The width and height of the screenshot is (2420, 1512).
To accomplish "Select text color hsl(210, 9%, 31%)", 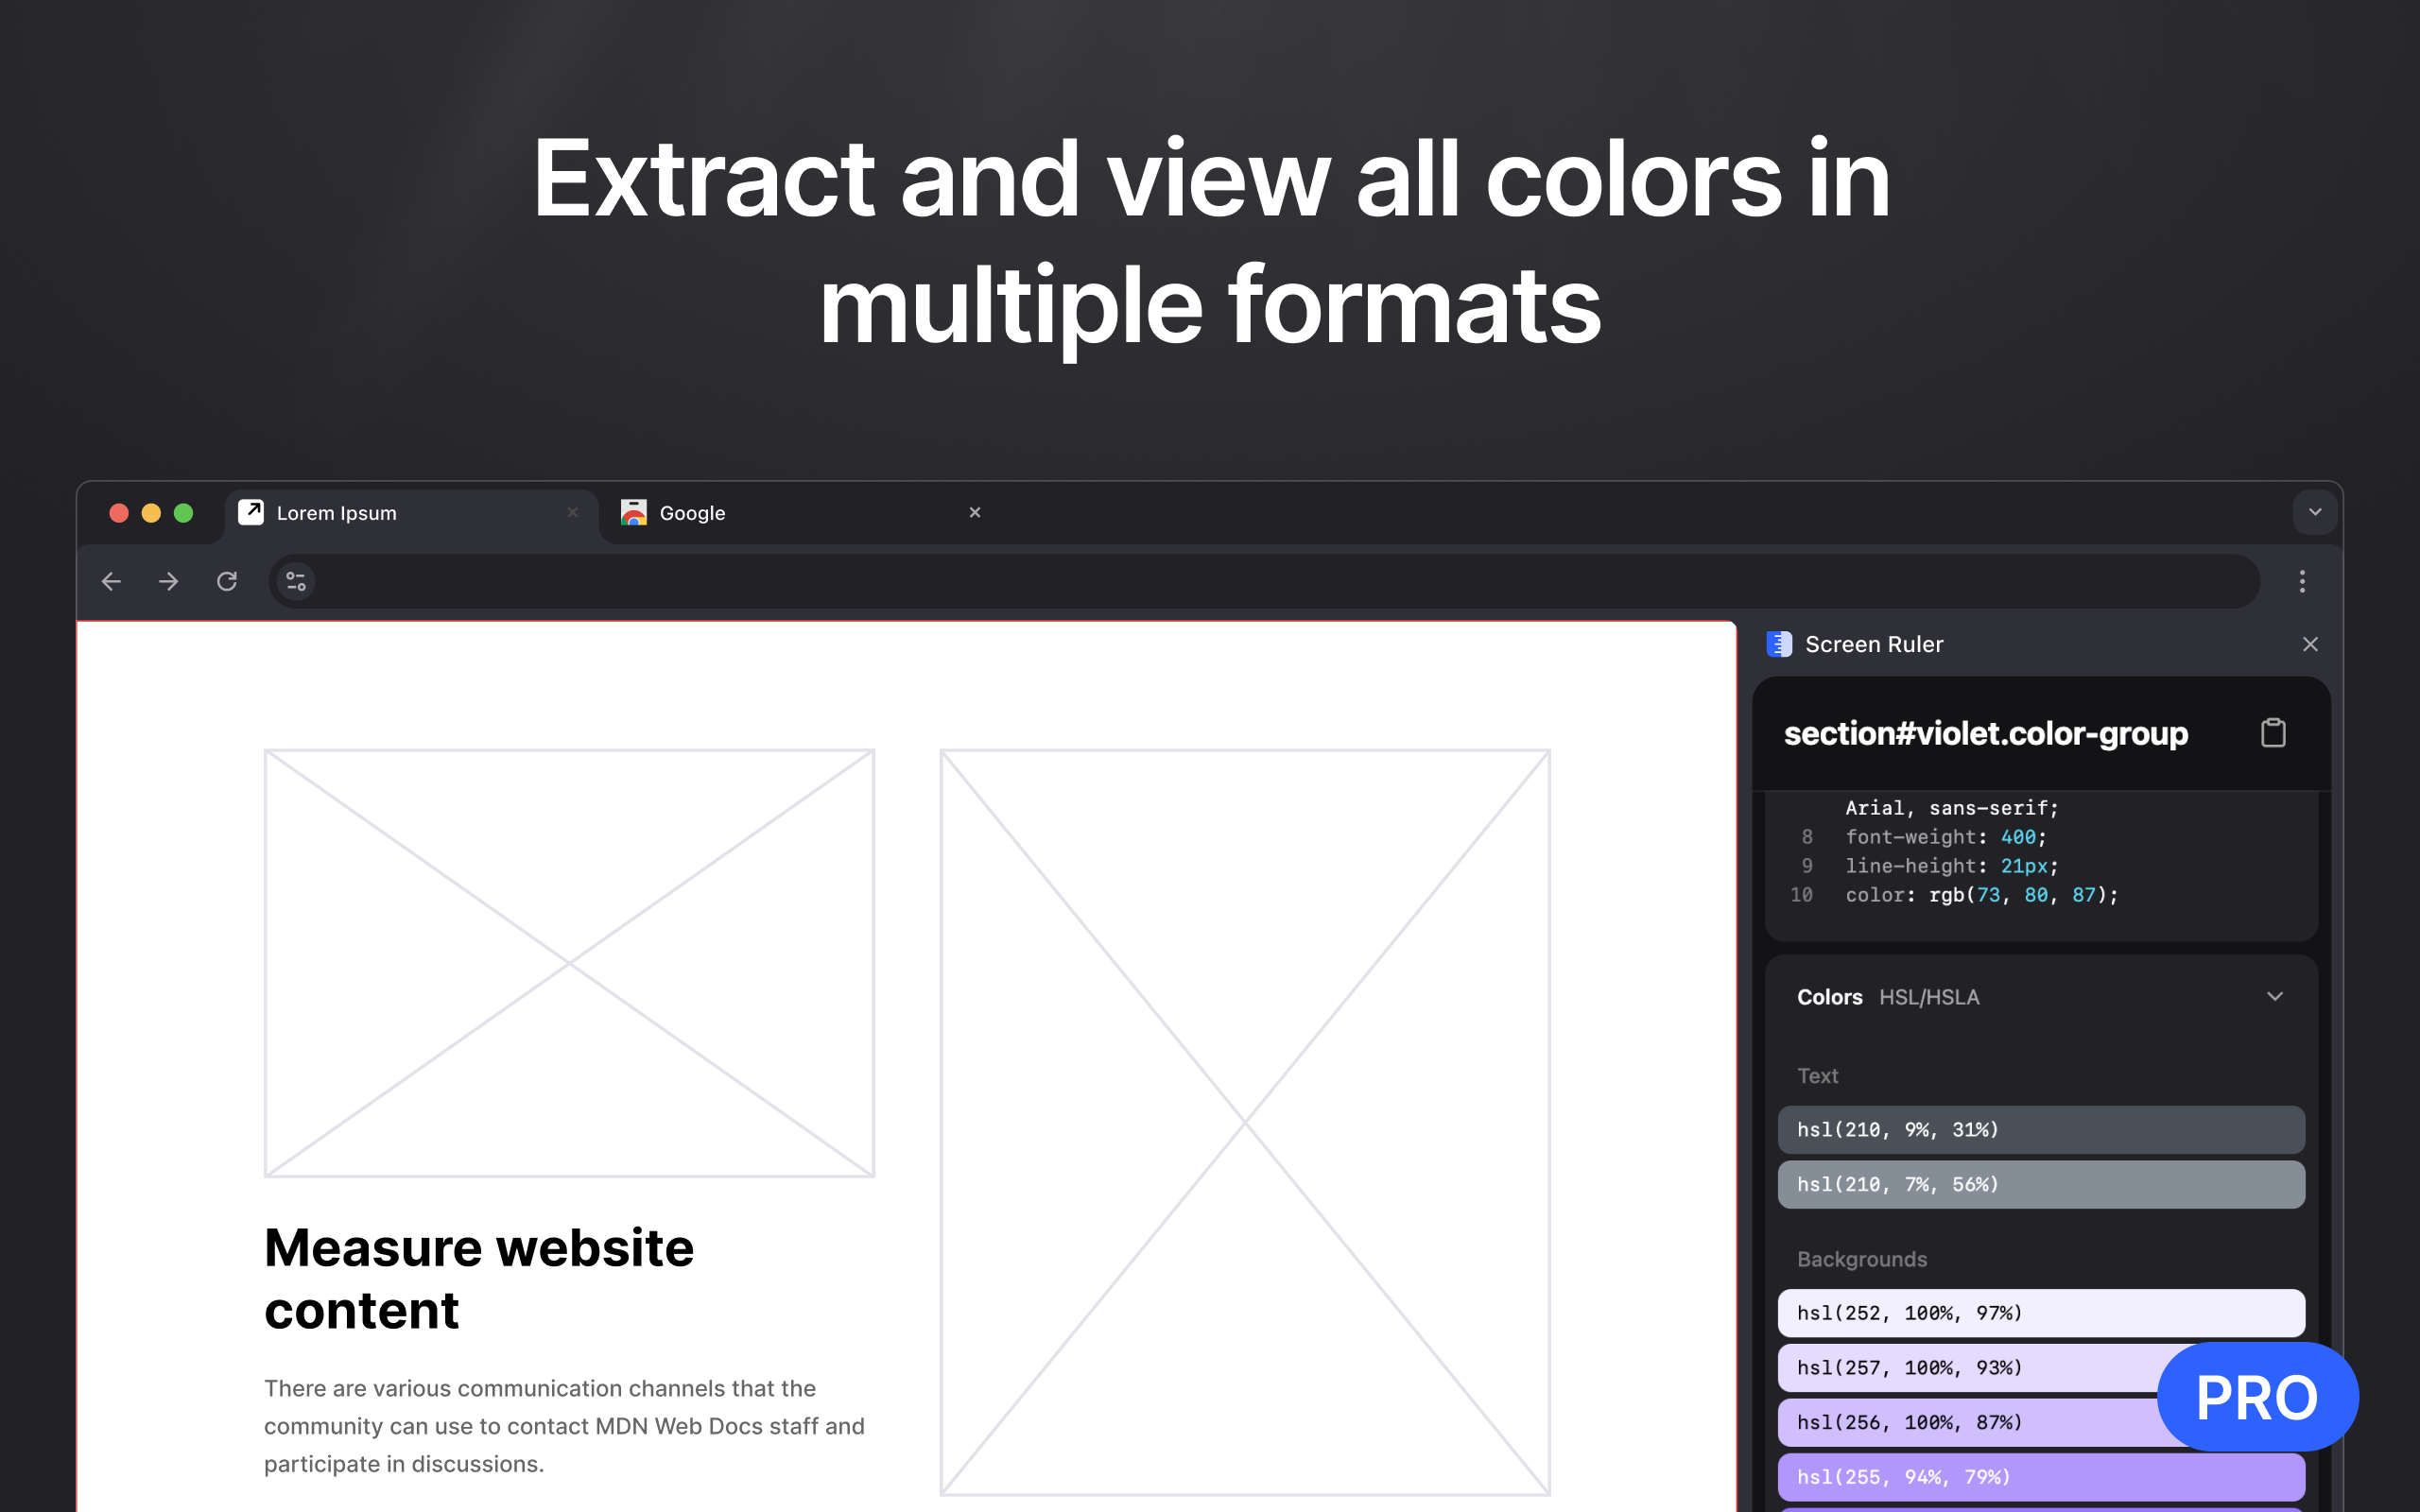I will click(2041, 1129).
